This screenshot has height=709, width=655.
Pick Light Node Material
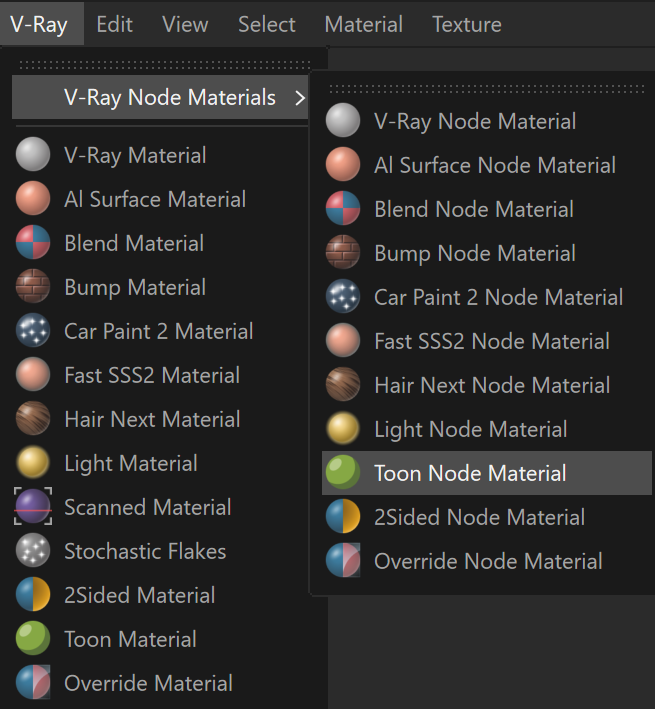coord(487,429)
